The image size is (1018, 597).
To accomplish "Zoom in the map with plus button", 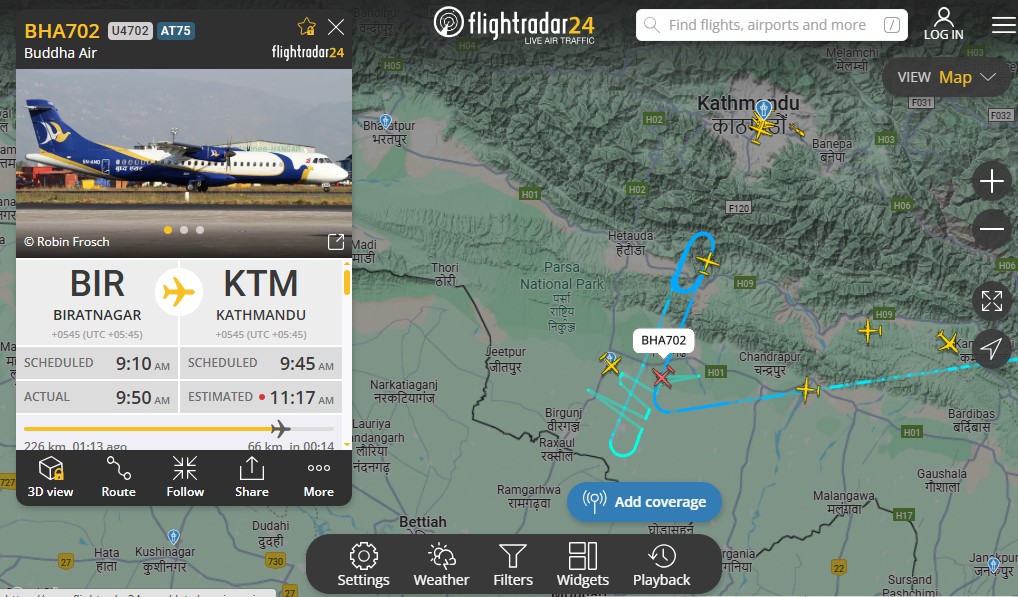I will (x=991, y=181).
